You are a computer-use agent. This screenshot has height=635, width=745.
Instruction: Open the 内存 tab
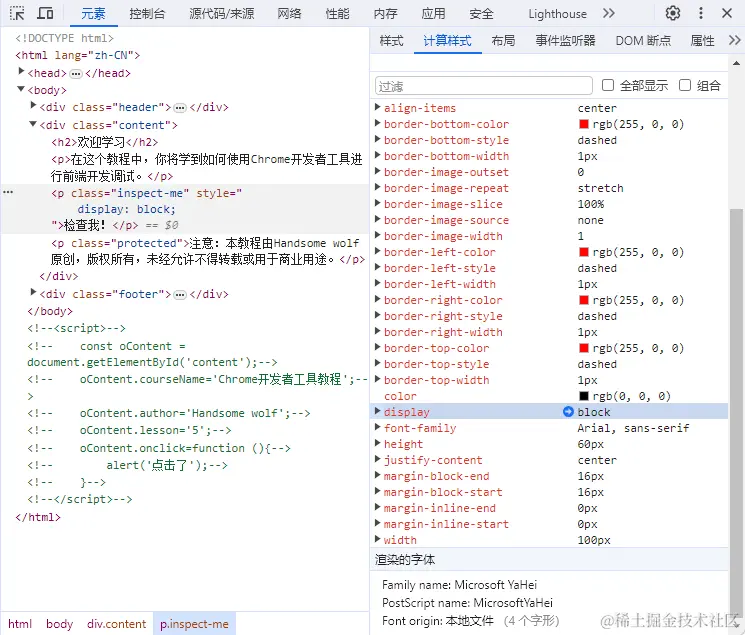(x=385, y=14)
